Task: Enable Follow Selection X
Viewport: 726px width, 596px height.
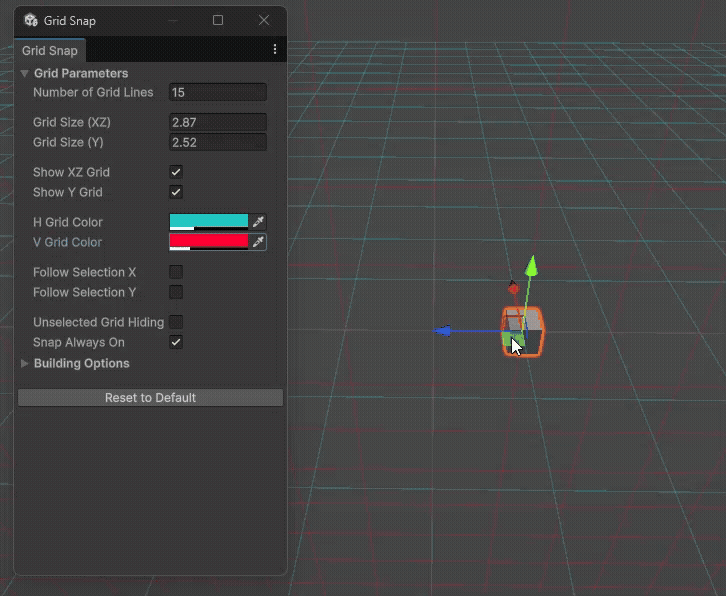Action: (176, 272)
